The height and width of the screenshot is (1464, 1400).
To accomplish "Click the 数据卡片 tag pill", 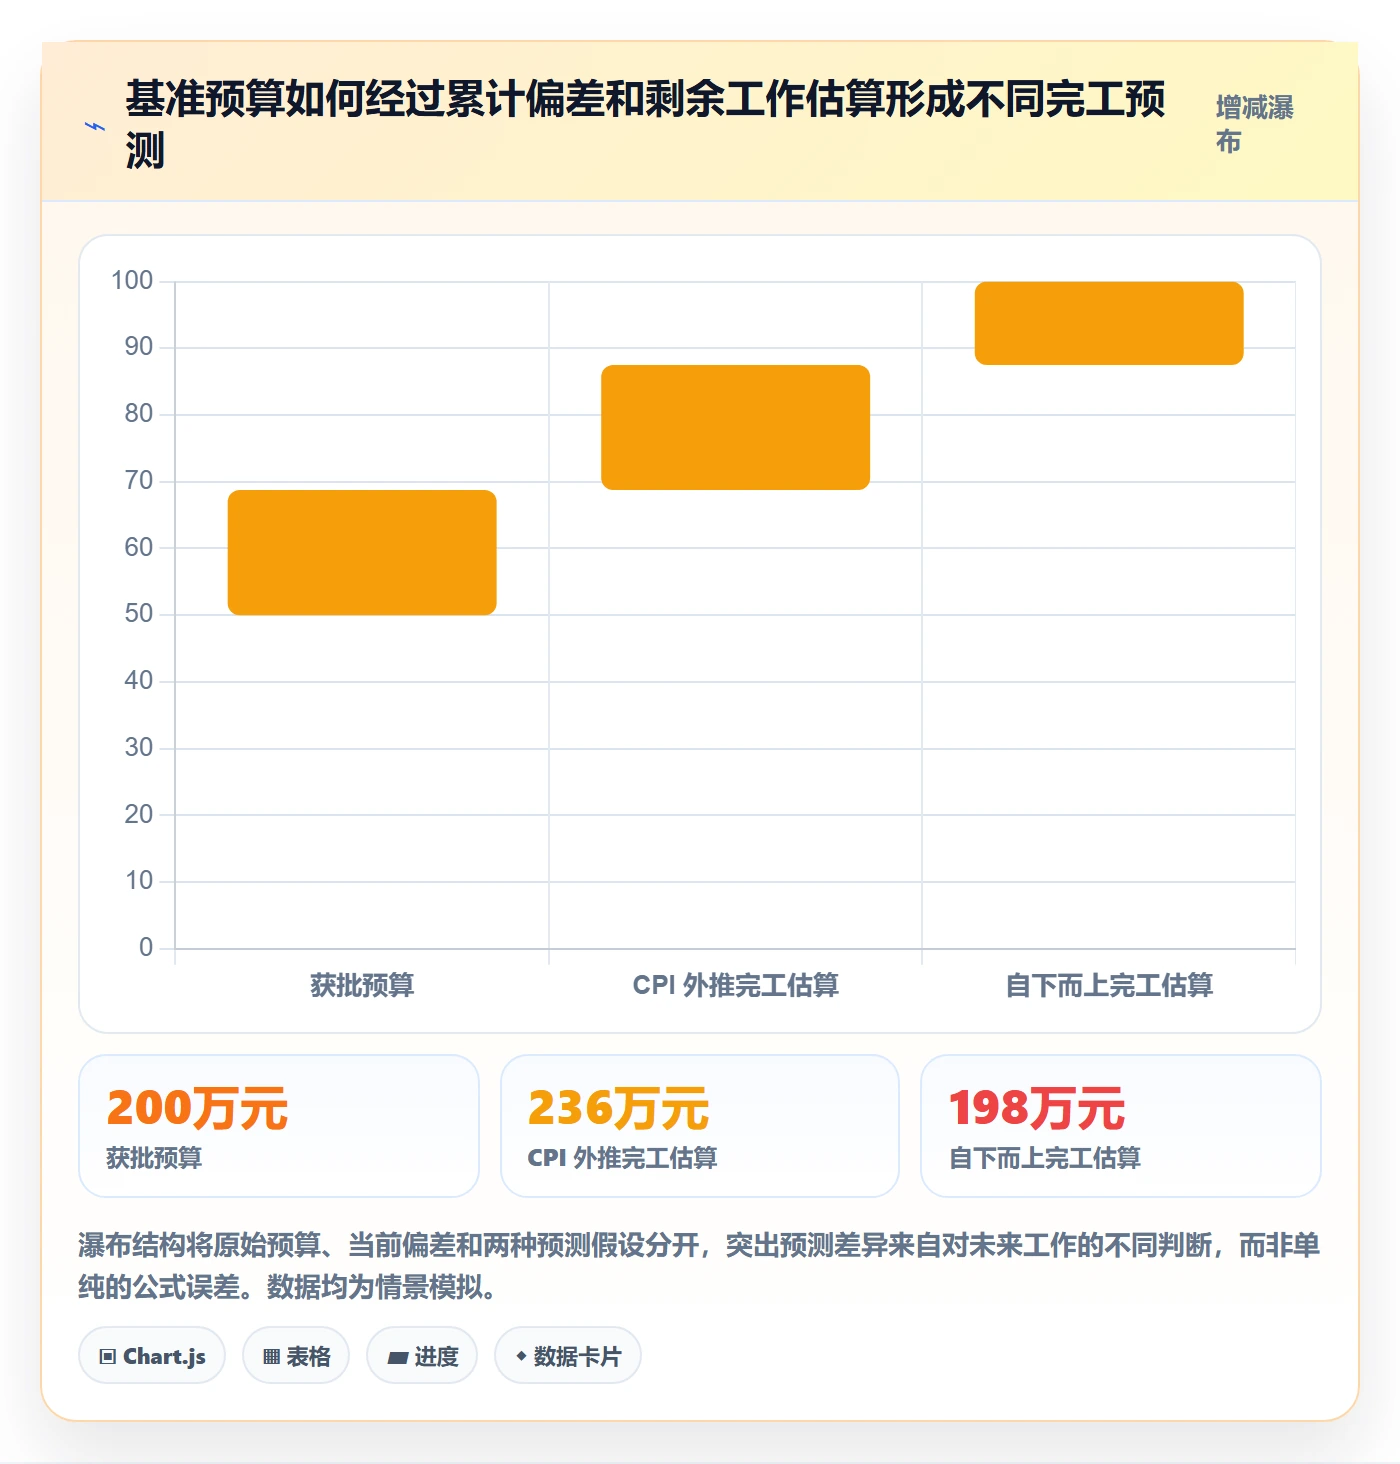I will pos(568,1356).
